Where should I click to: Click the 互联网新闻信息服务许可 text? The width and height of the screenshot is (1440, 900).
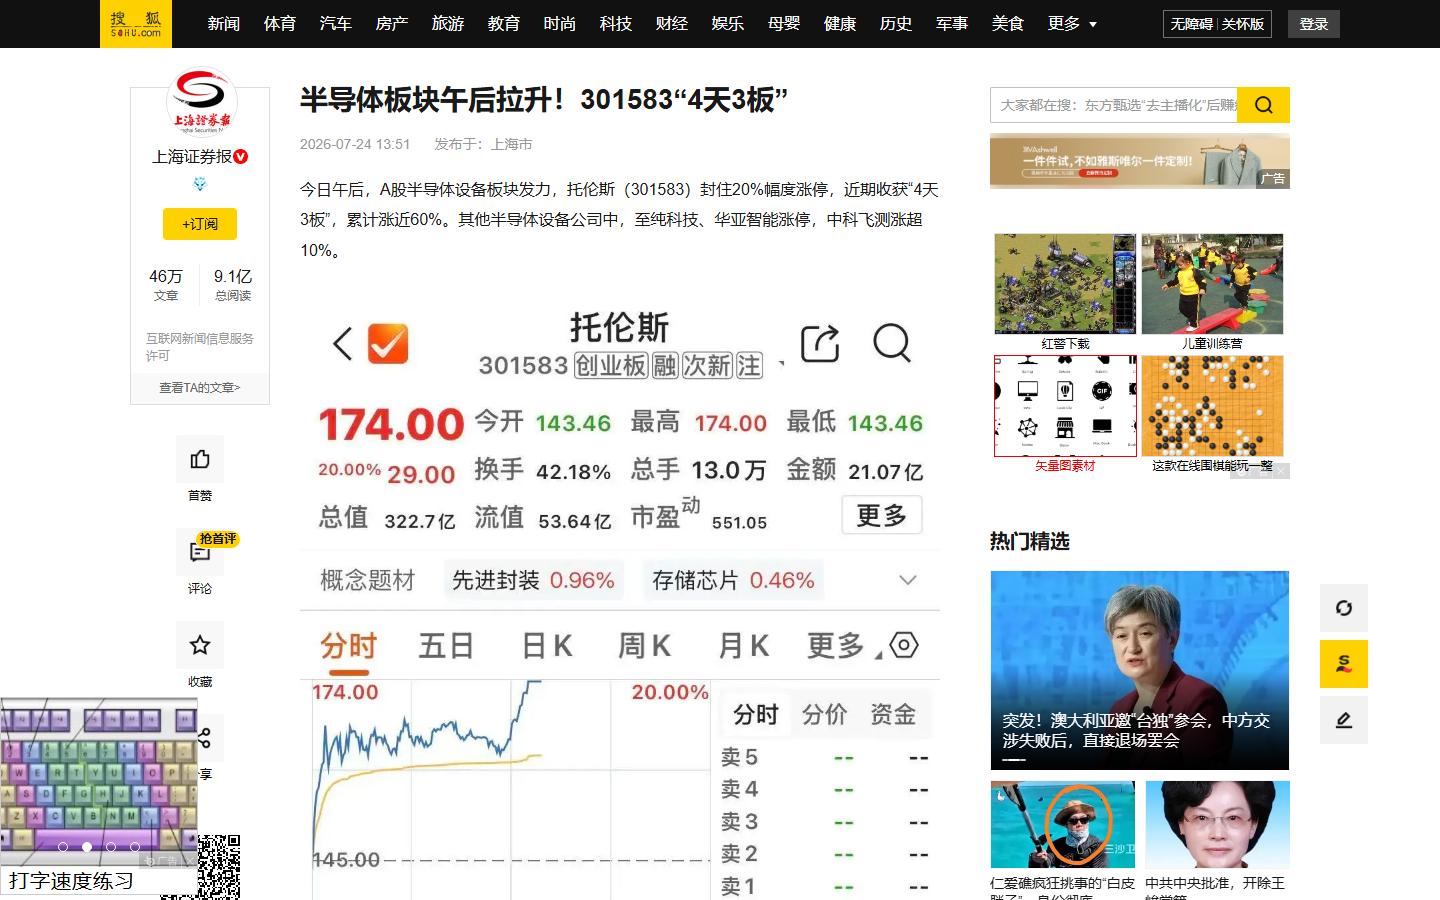click(200, 347)
